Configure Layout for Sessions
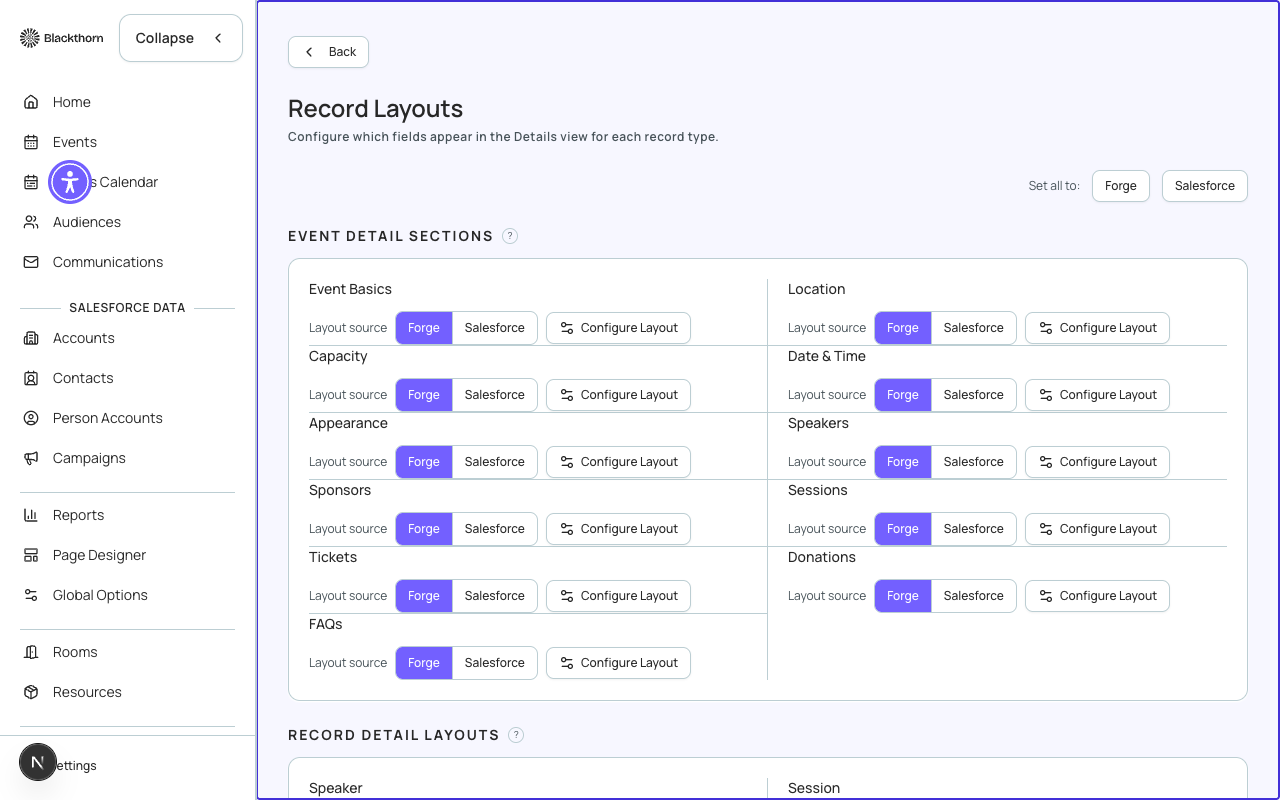This screenshot has width=1280, height=800. [1097, 529]
